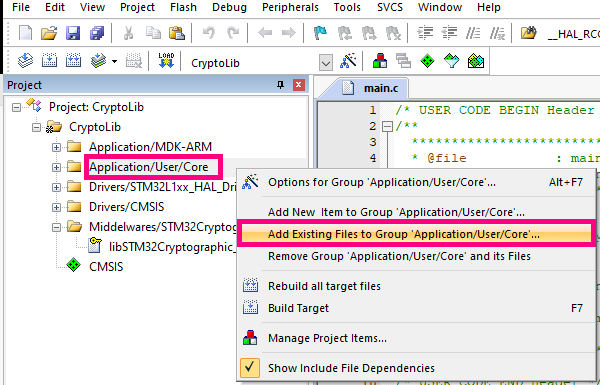600x385 pixels.
Task: Create a new file with the New icon
Action: coord(25,33)
